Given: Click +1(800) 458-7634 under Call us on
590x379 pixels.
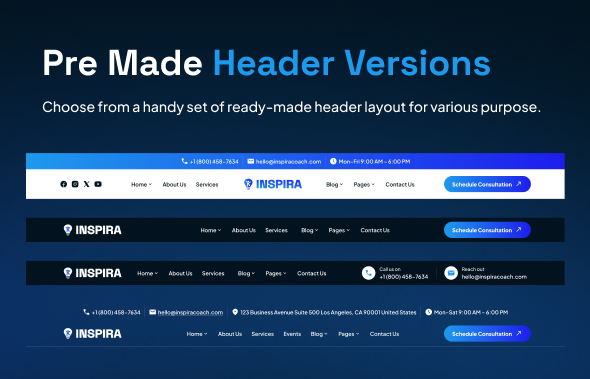Looking at the screenshot, I should point(404,277).
